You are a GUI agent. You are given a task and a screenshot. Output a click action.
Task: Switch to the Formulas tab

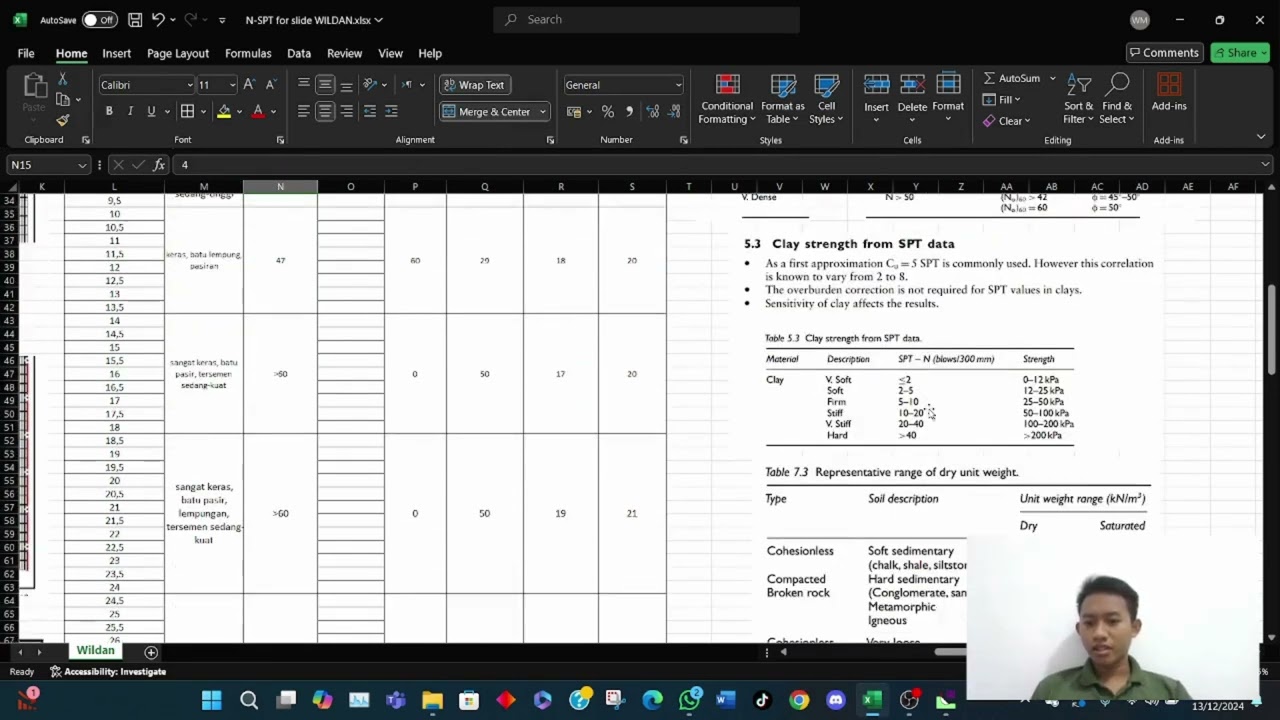tap(248, 53)
